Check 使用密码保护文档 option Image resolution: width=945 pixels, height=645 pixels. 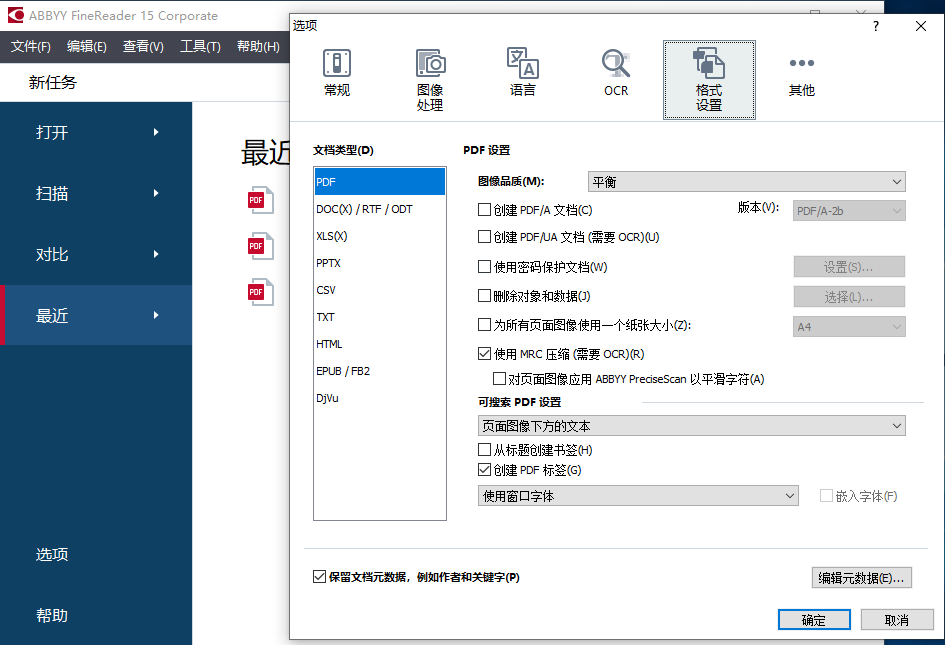pos(486,266)
